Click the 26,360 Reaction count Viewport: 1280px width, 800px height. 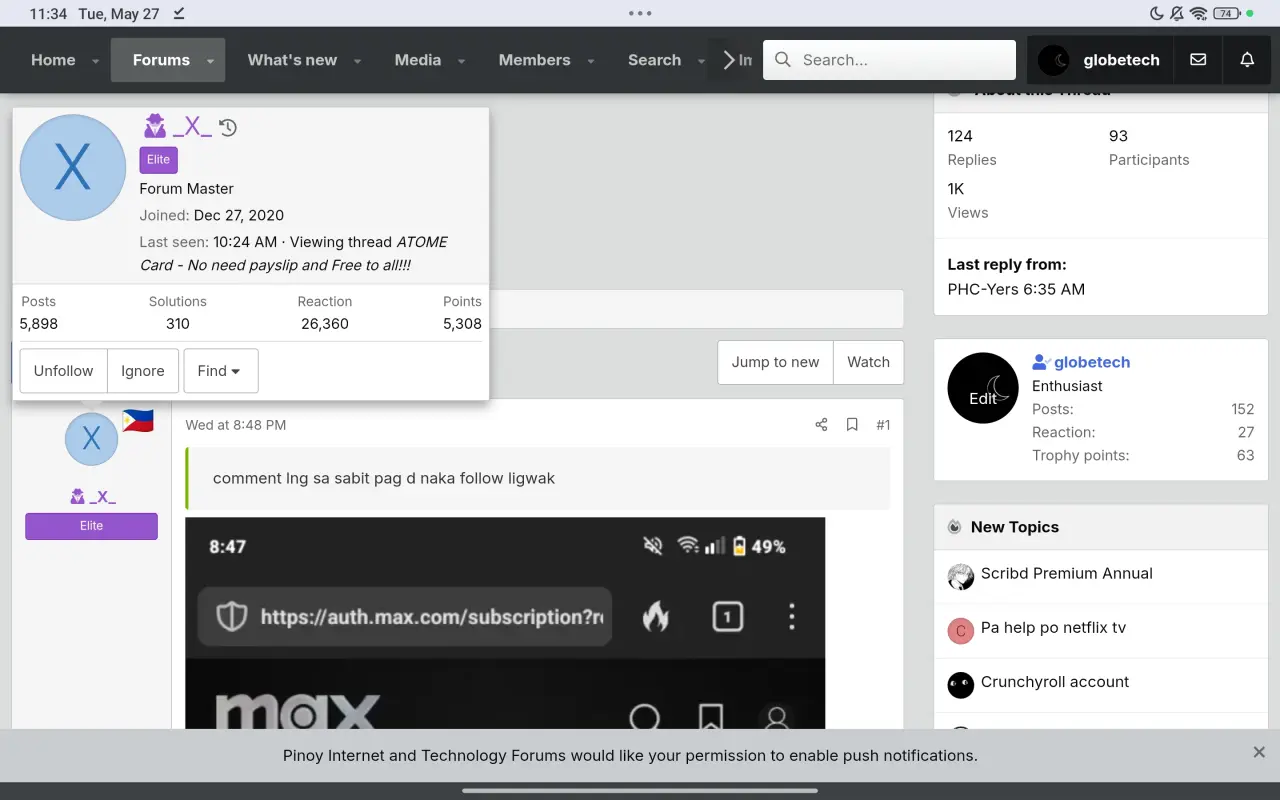point(325,324)
